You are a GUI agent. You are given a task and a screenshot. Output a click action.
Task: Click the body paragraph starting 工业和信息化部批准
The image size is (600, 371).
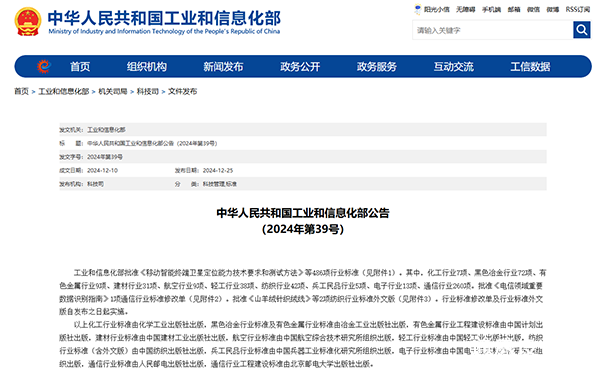303,292
